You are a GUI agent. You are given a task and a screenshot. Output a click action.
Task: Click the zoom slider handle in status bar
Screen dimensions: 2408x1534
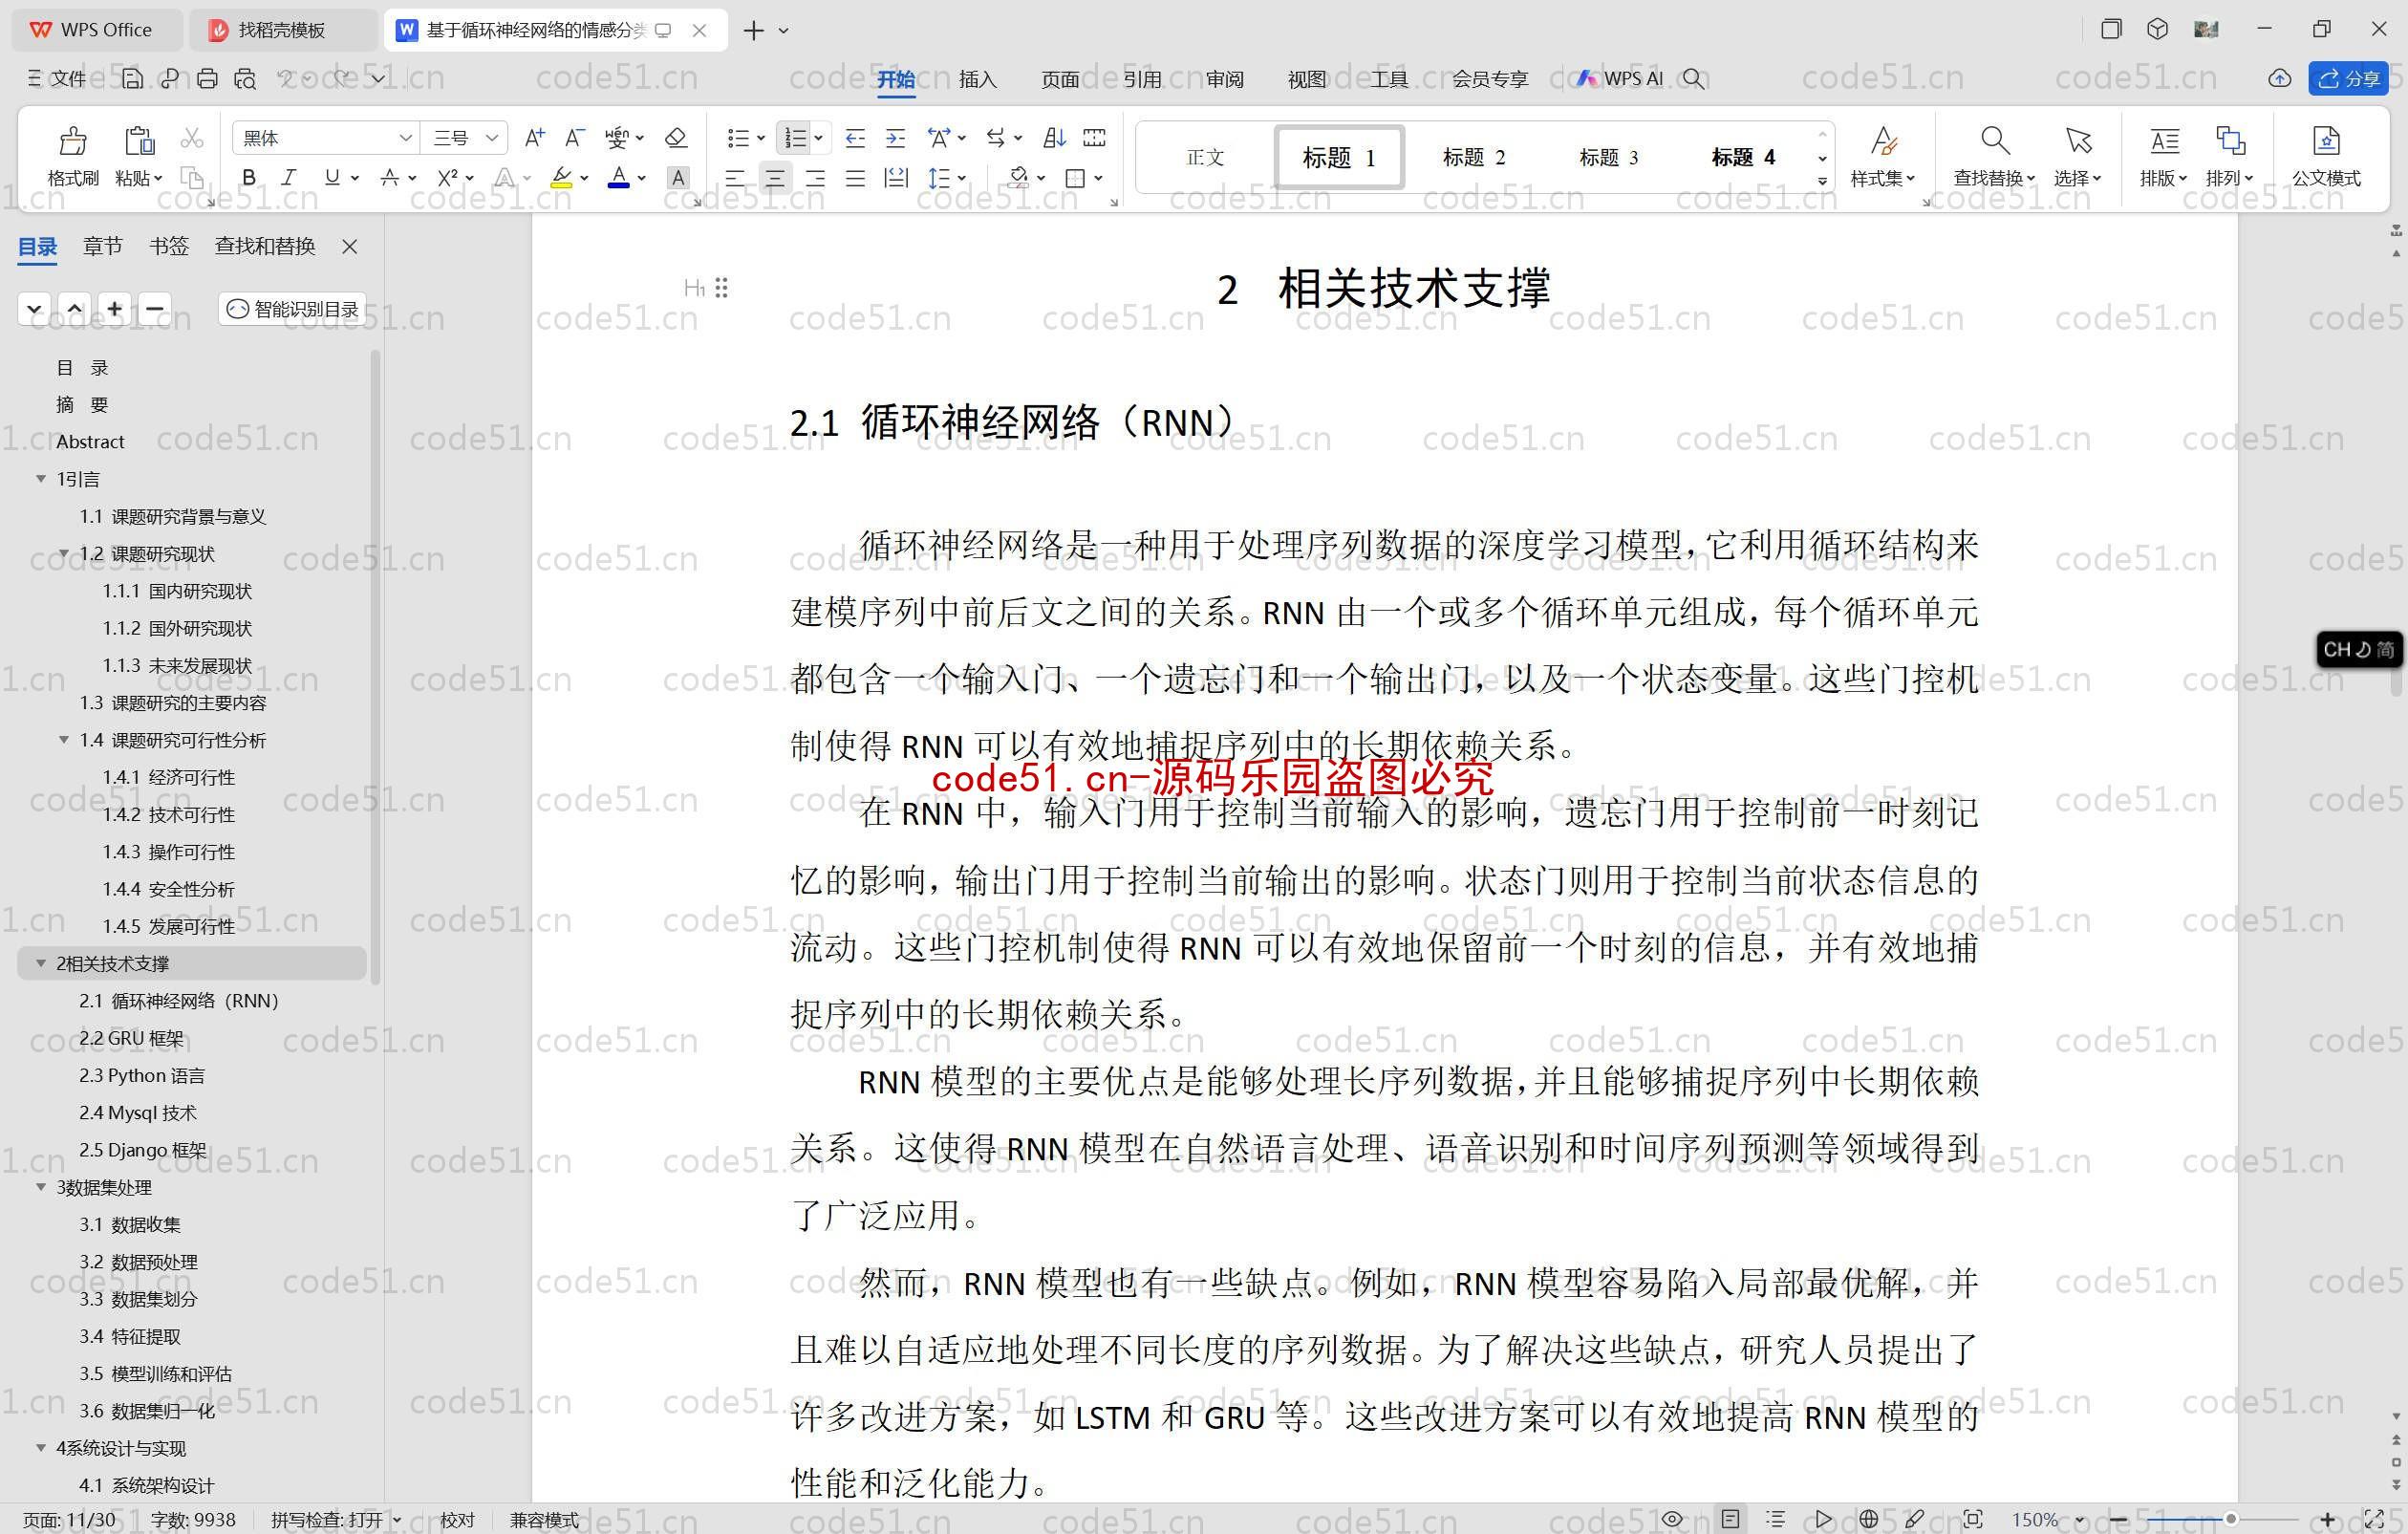pos(2230,1519)
